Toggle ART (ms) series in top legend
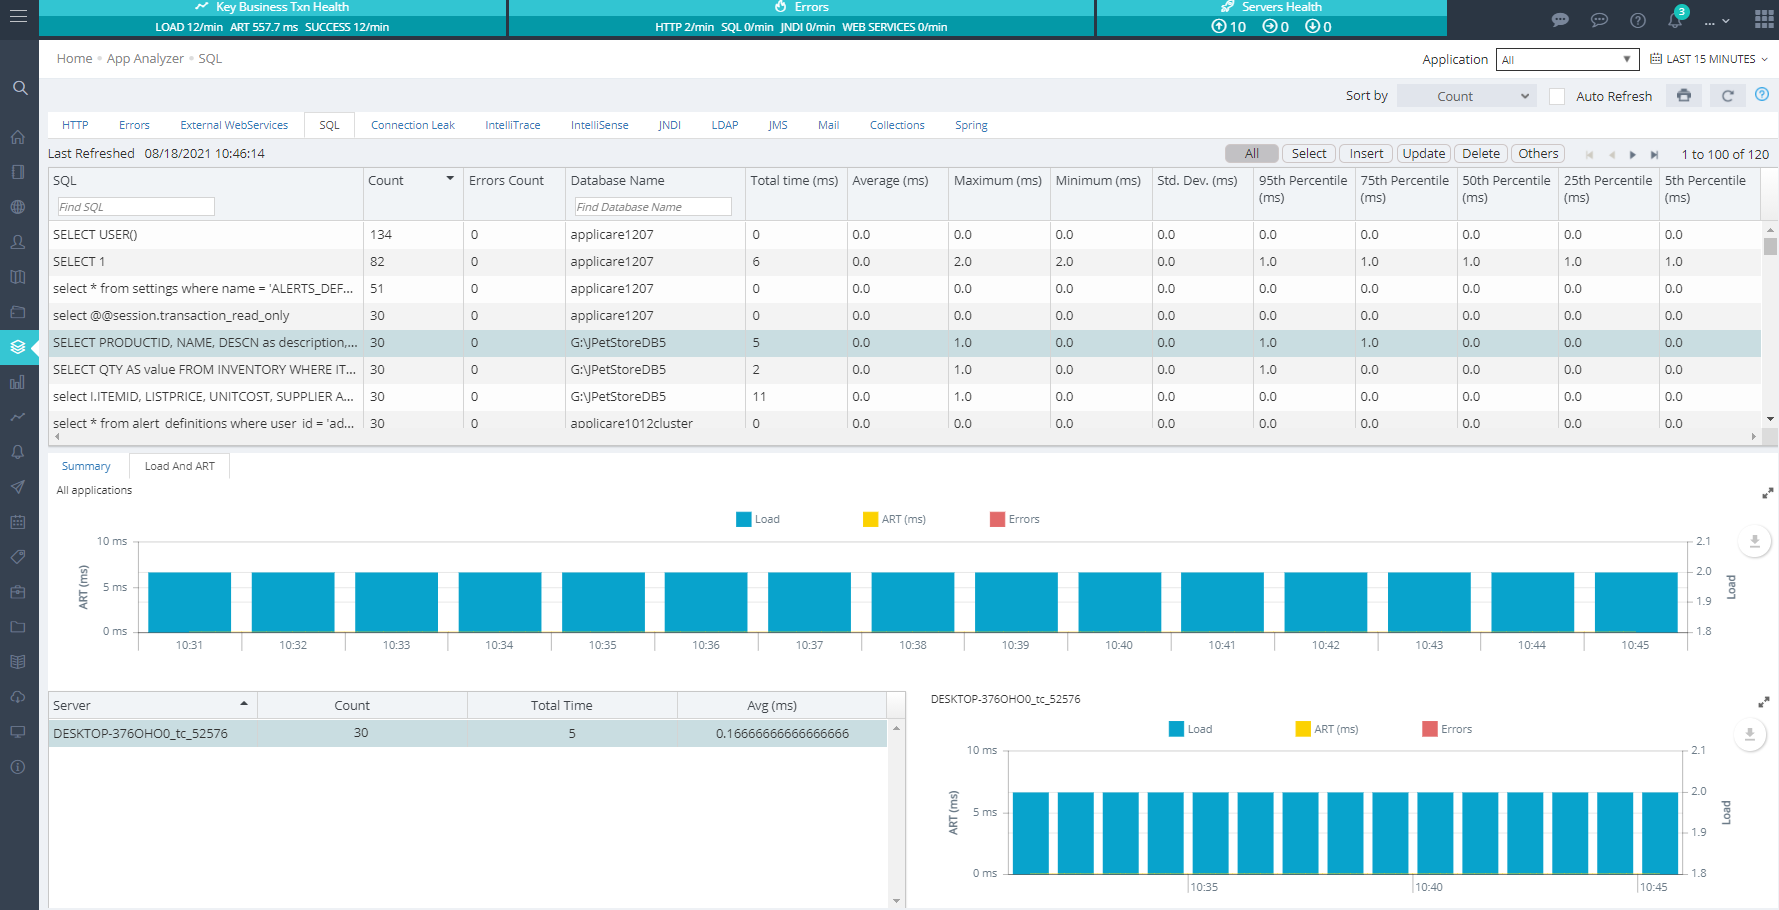This screenshot has width=1779, height=910. coord(894,519)
